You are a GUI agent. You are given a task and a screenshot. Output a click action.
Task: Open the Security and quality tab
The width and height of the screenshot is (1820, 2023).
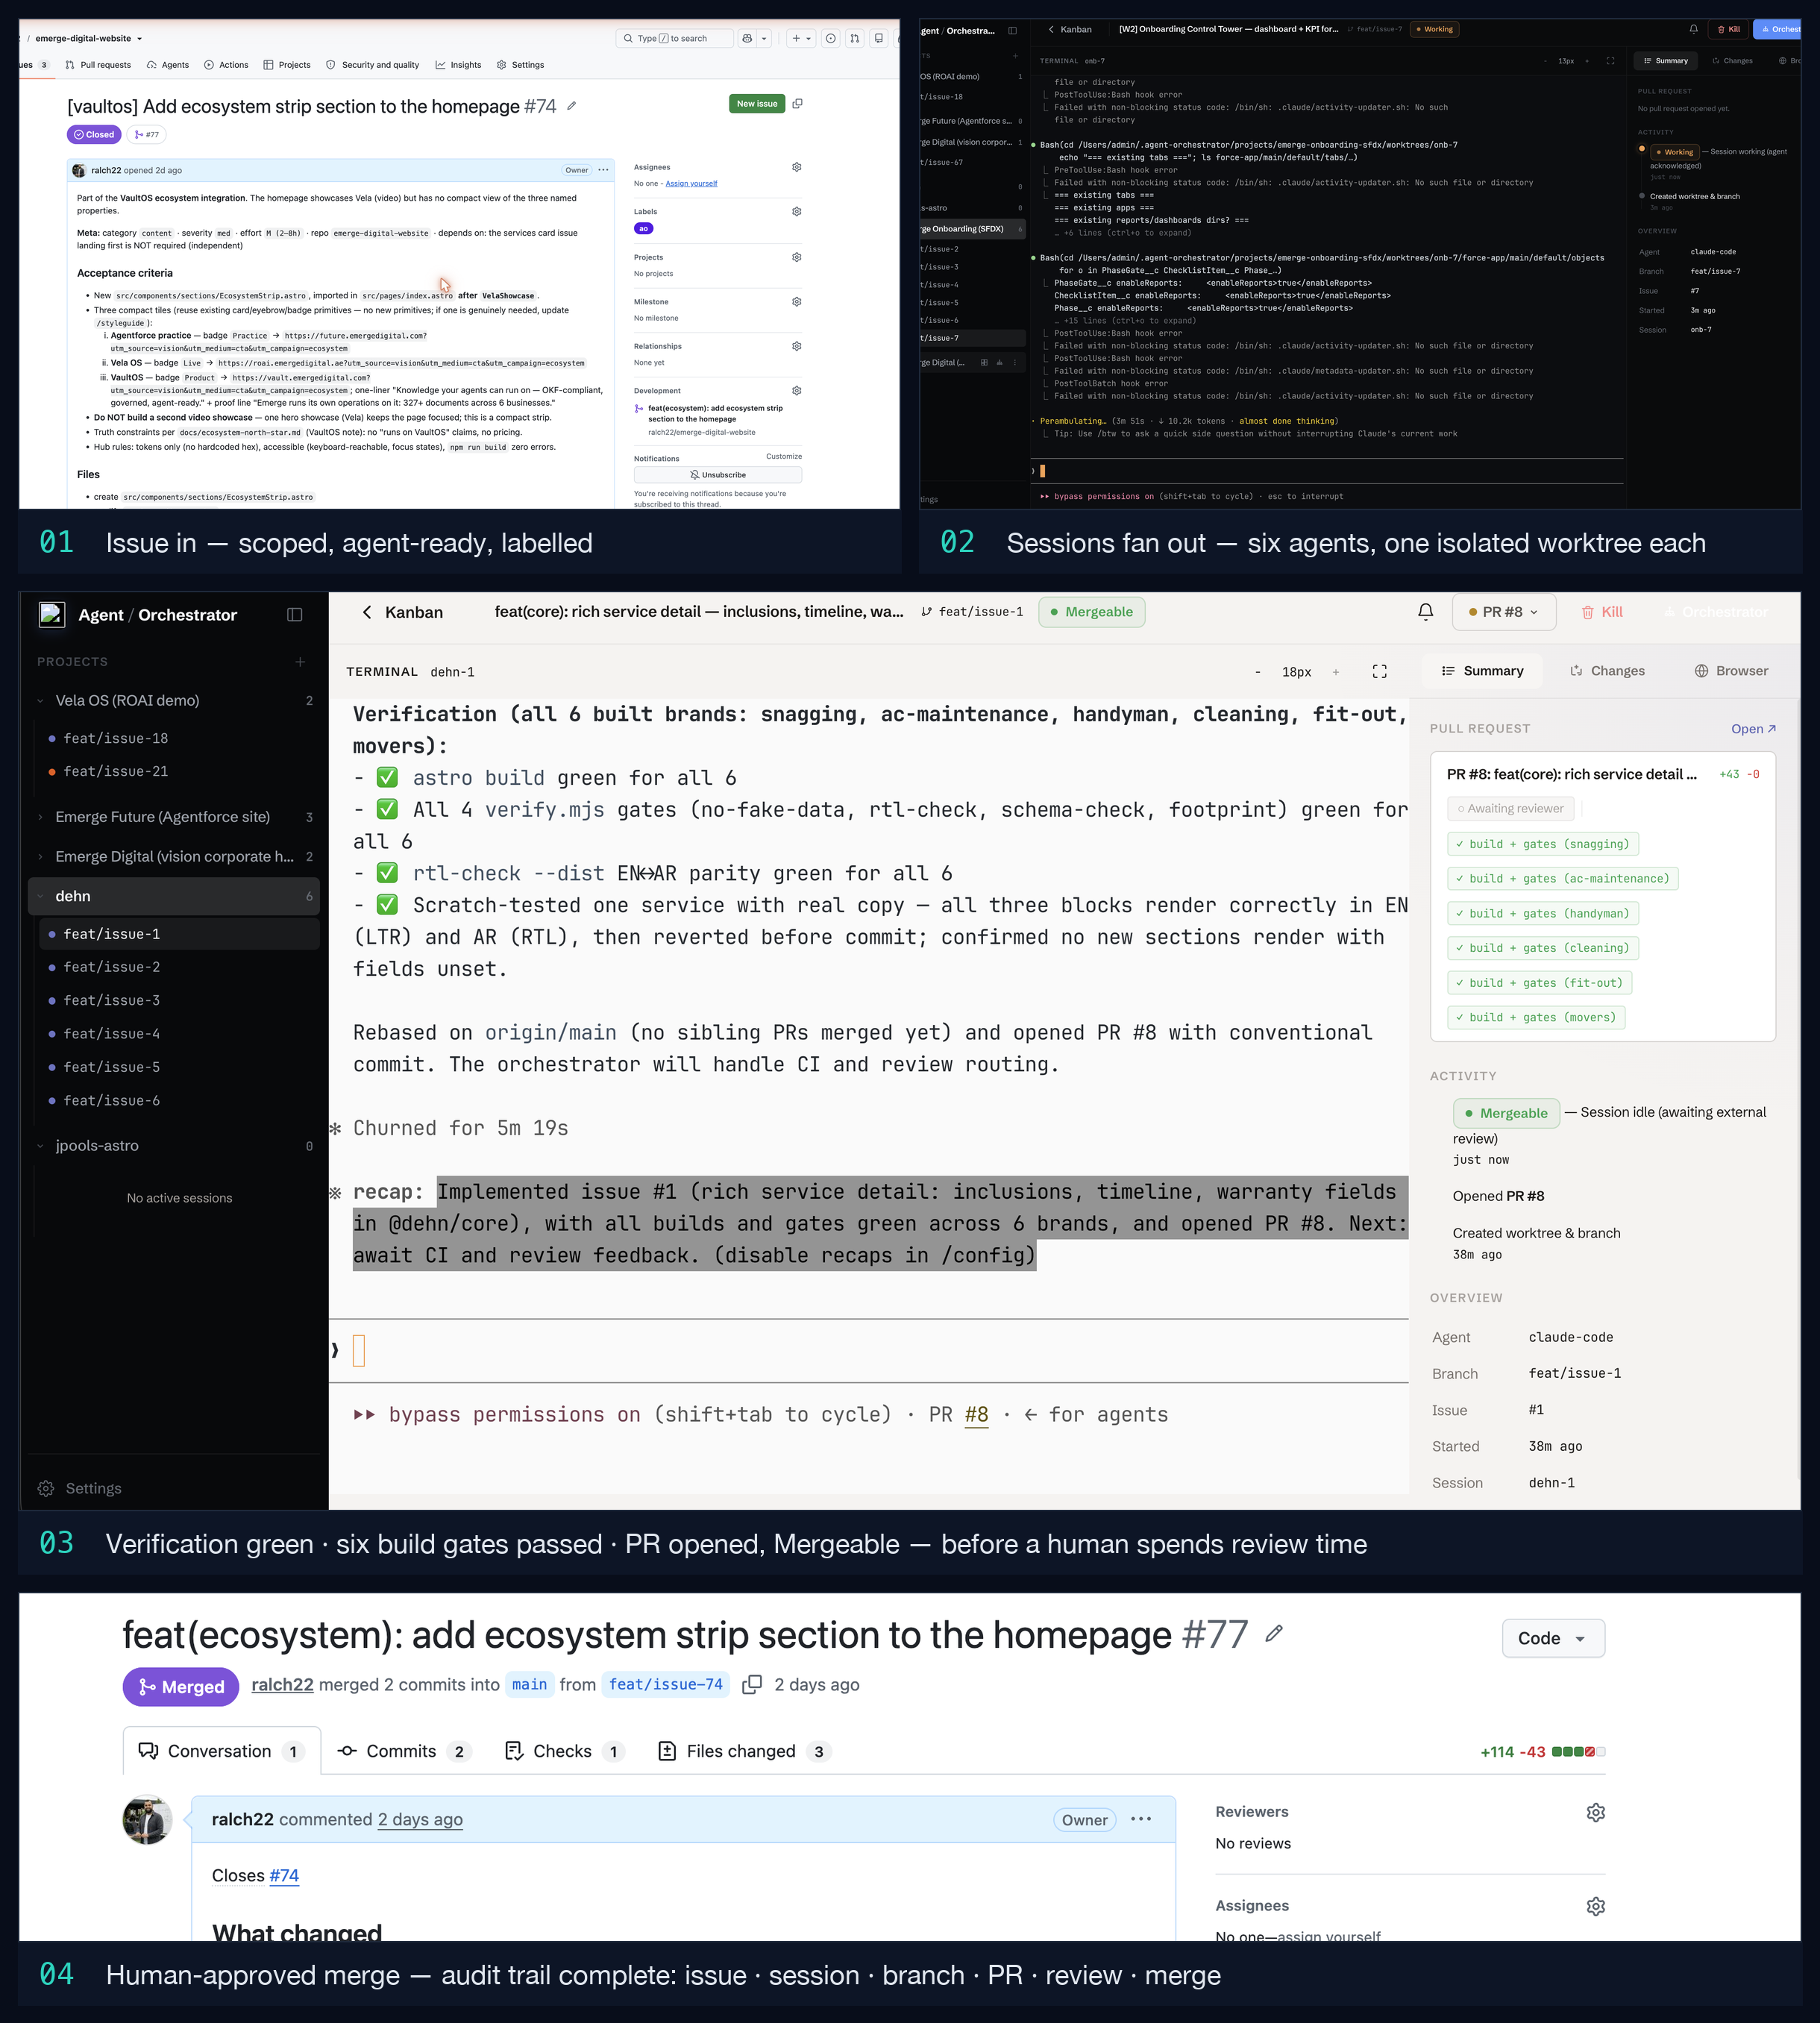point(372,65)
